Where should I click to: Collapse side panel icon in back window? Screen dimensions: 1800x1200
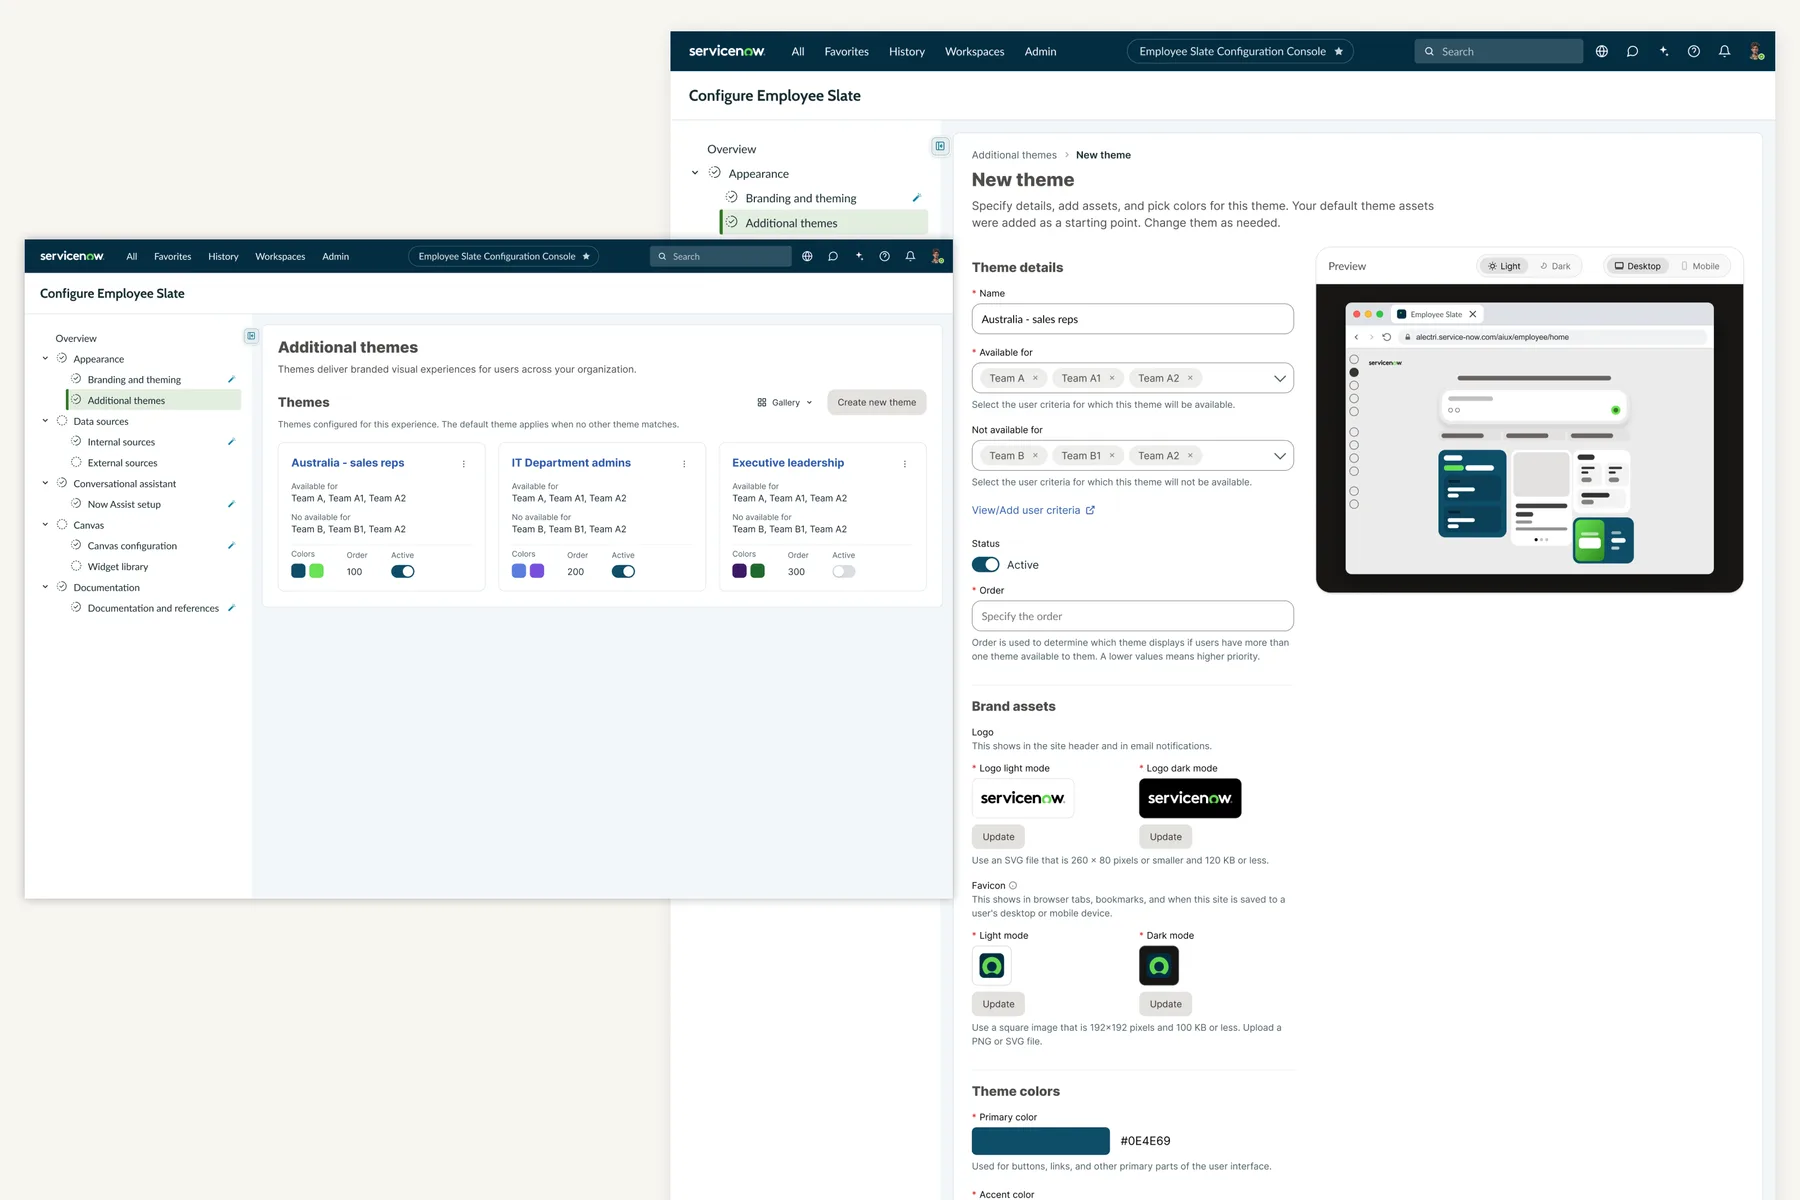pos(940,146)
